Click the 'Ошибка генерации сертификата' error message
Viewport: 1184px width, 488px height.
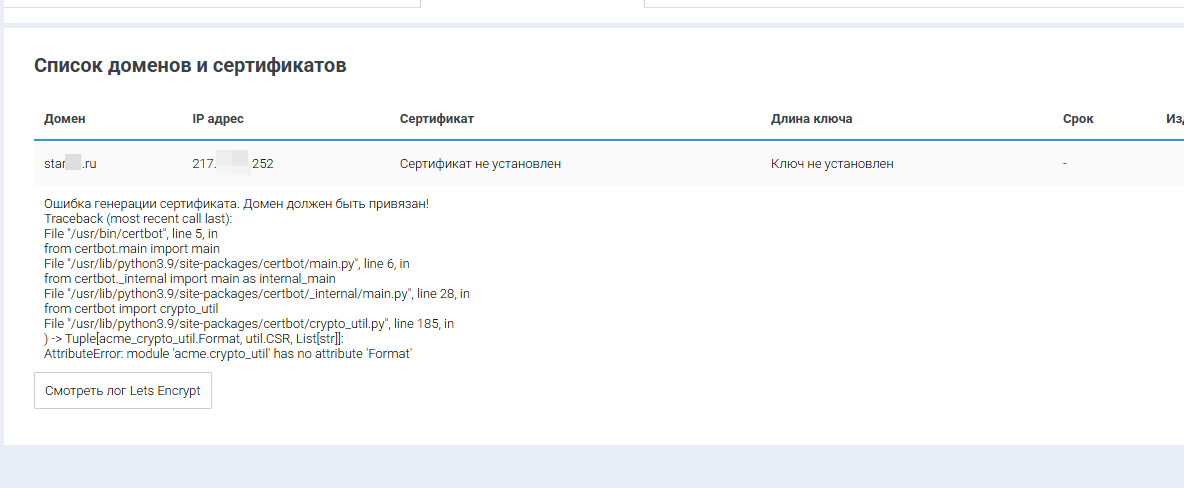point(236,204)
